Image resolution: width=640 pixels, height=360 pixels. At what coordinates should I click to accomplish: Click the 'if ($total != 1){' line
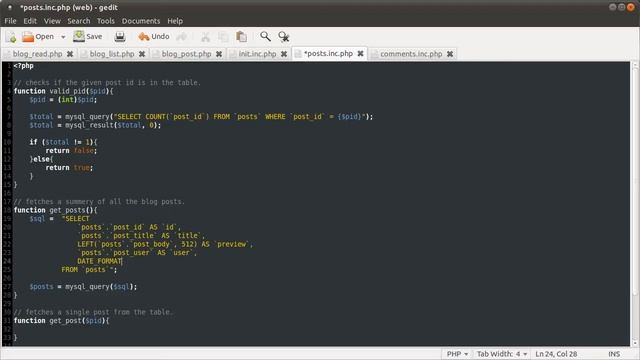pos(63,142)
